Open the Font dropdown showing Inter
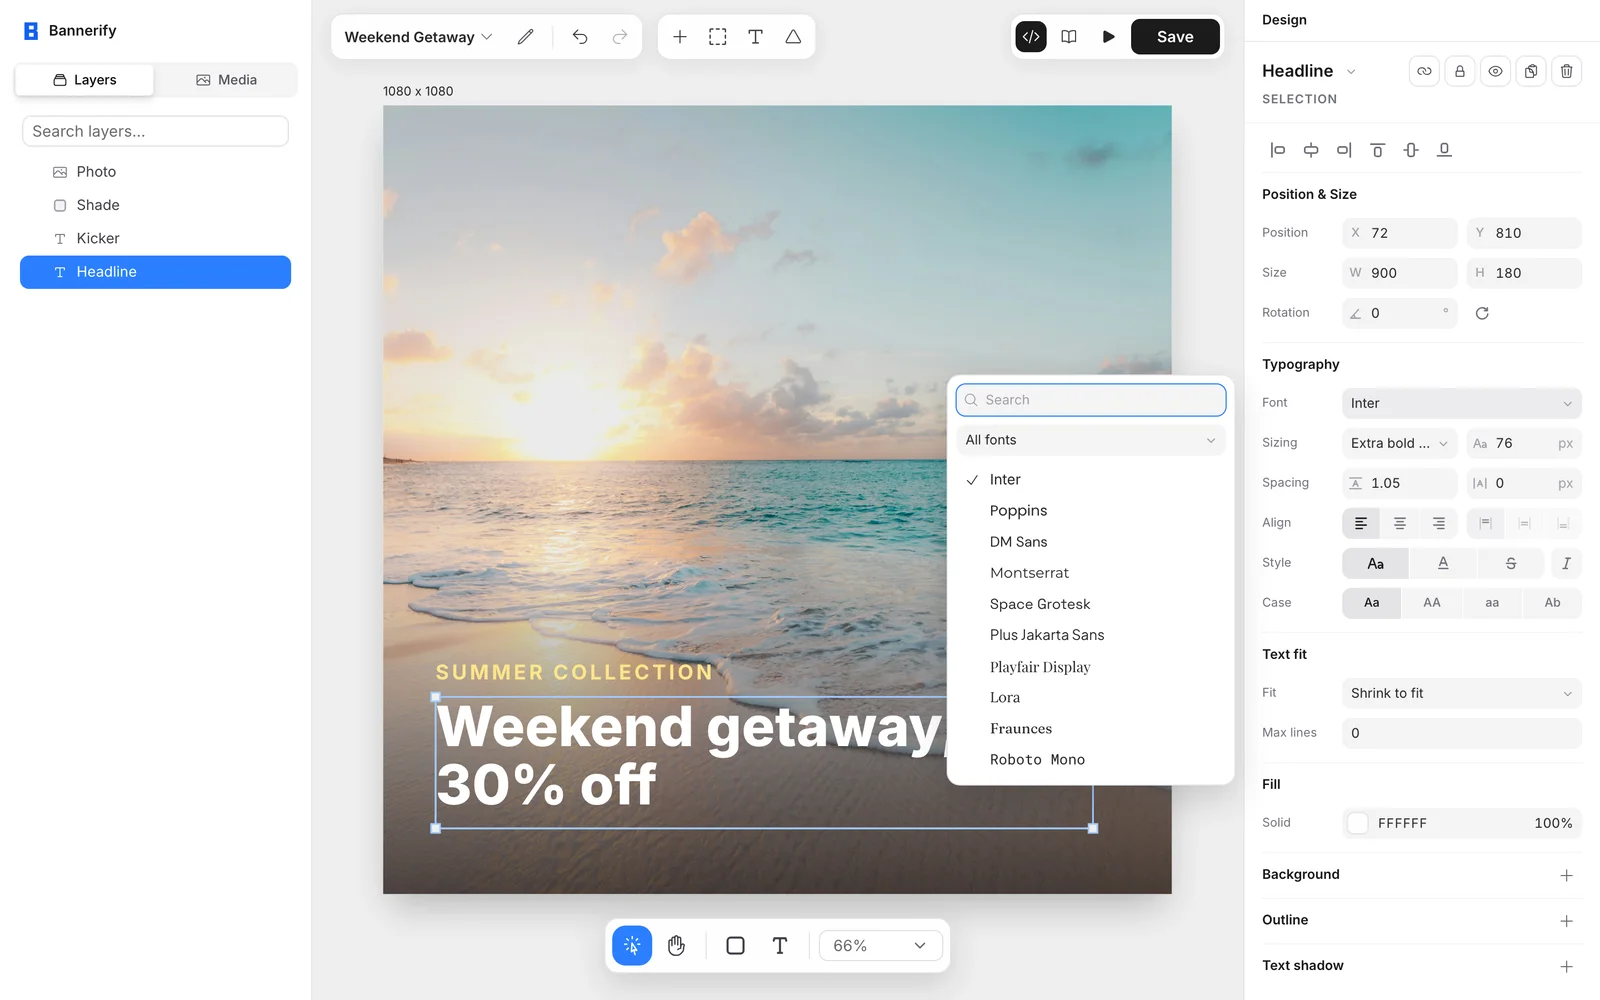 tap(1462, 403)
